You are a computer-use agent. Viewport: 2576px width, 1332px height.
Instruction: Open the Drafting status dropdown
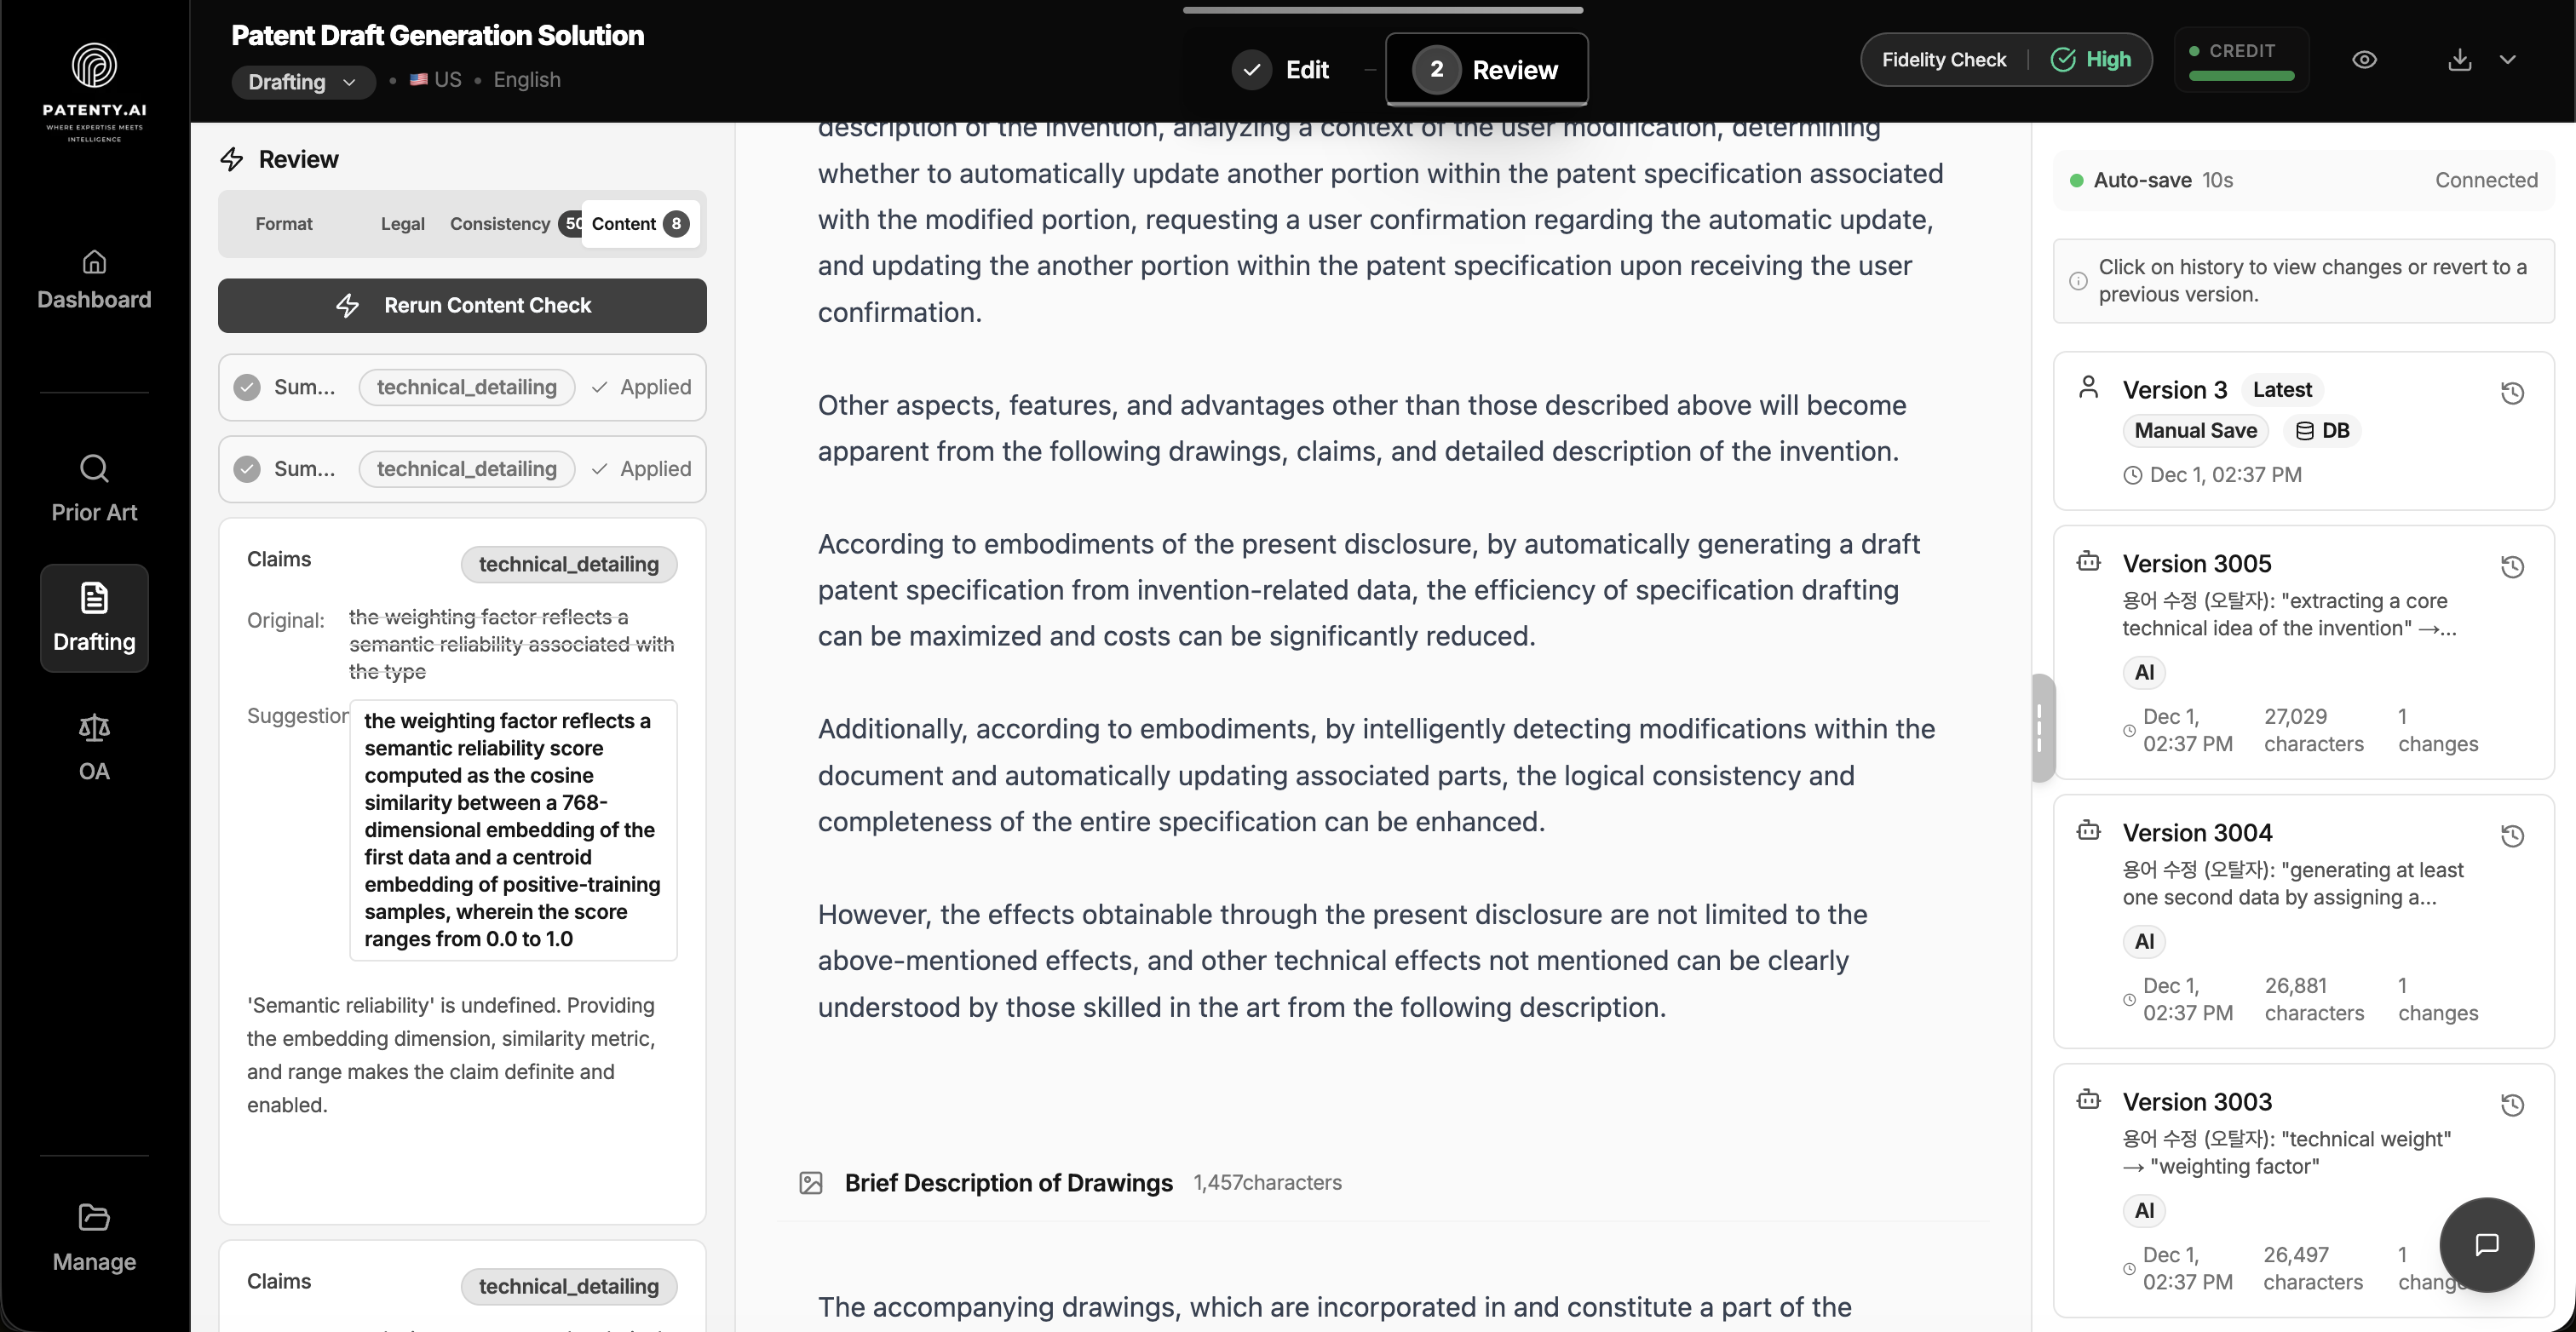pos(302,82)
